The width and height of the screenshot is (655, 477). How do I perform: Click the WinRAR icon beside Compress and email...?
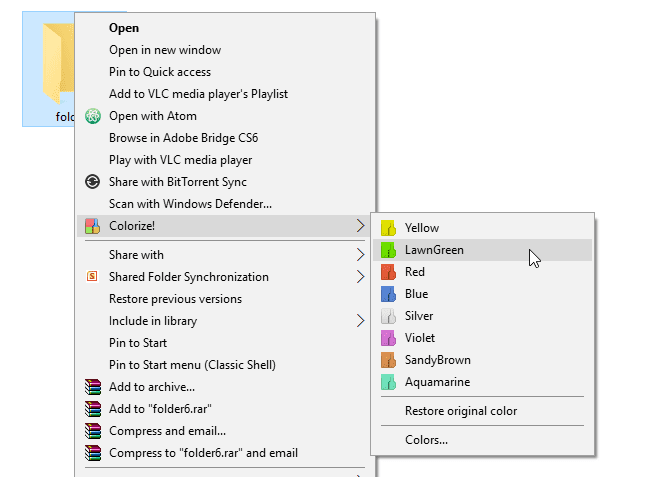coord(93,431)
